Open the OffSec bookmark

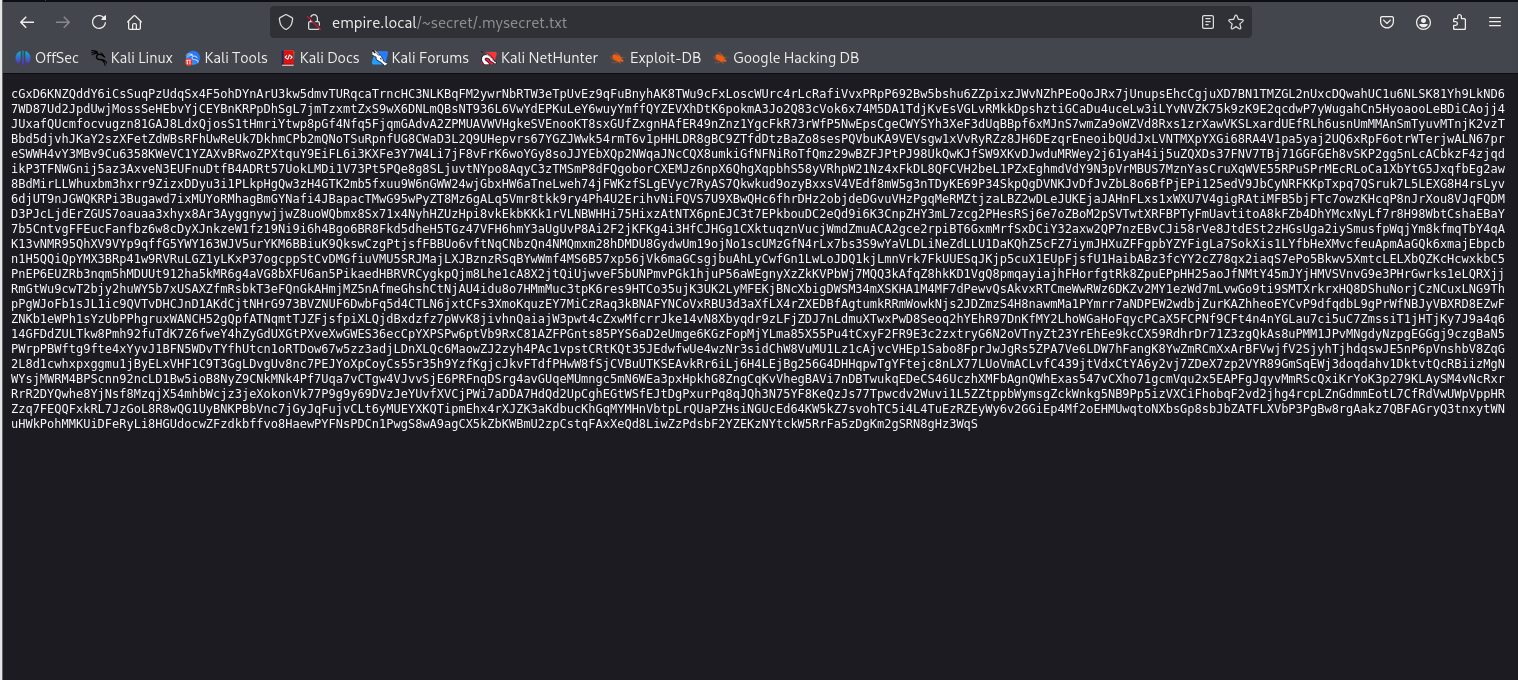coord(47,58)
